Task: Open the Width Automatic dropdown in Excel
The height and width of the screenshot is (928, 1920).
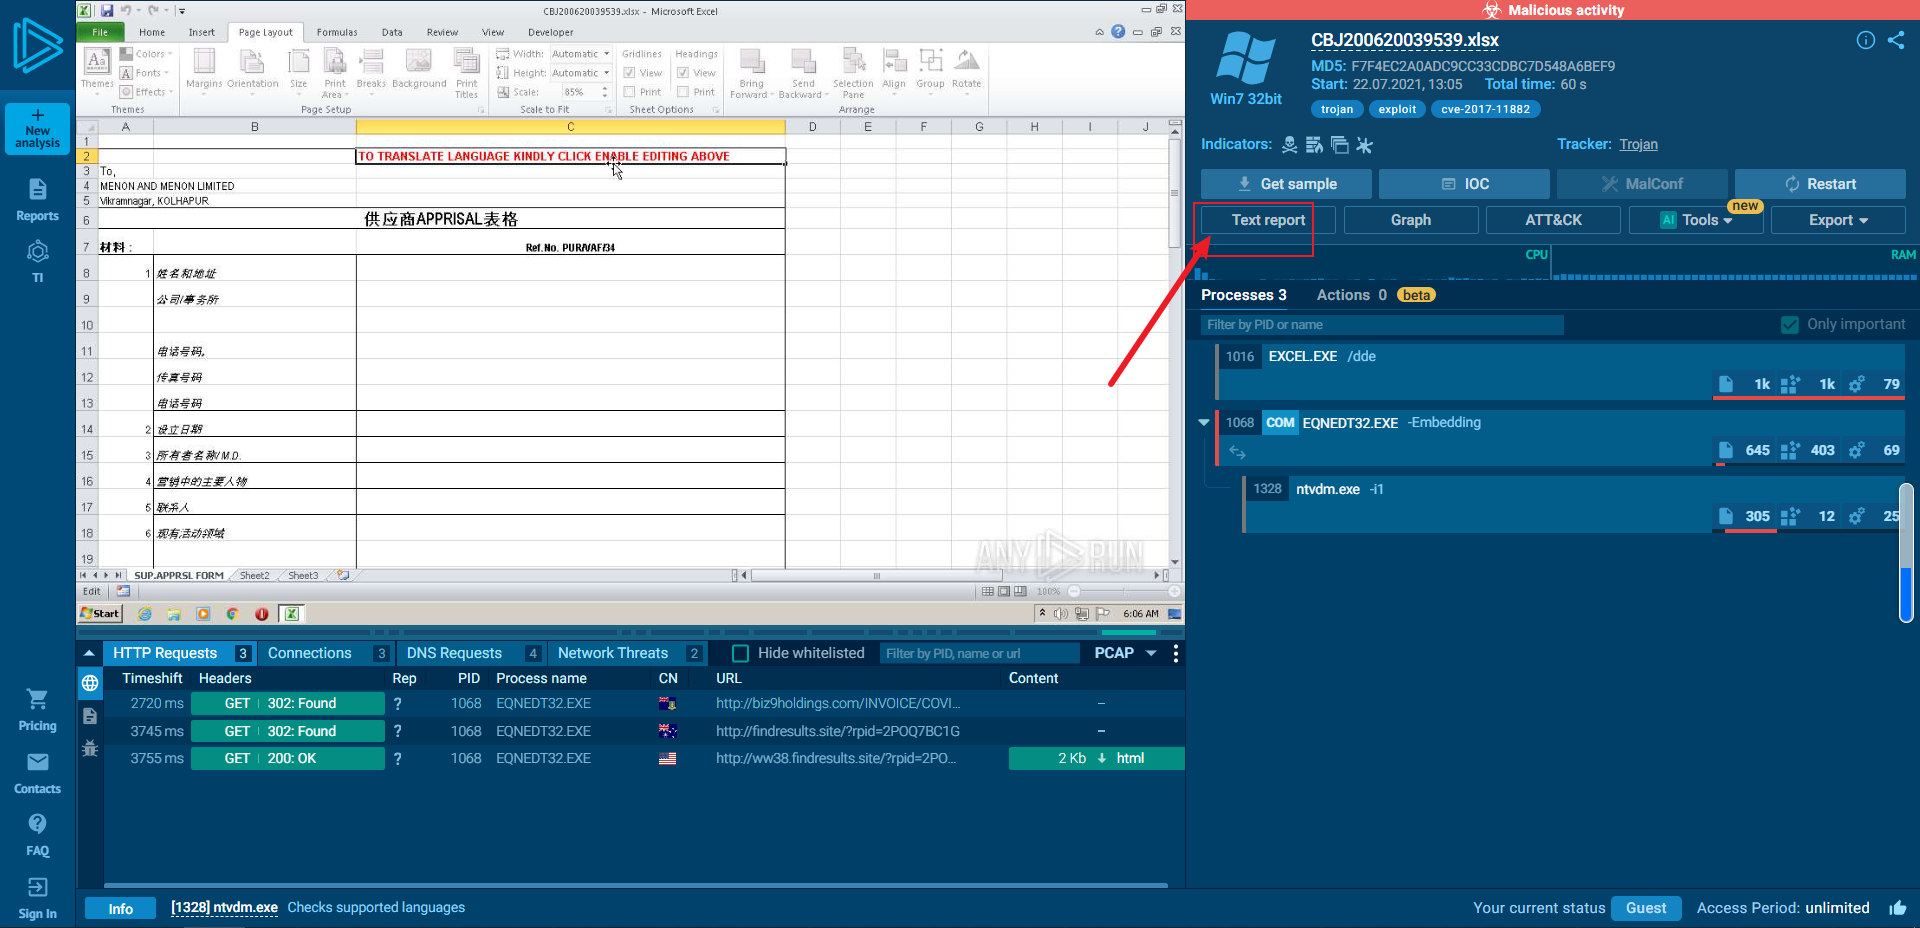Action: [606, 54]
